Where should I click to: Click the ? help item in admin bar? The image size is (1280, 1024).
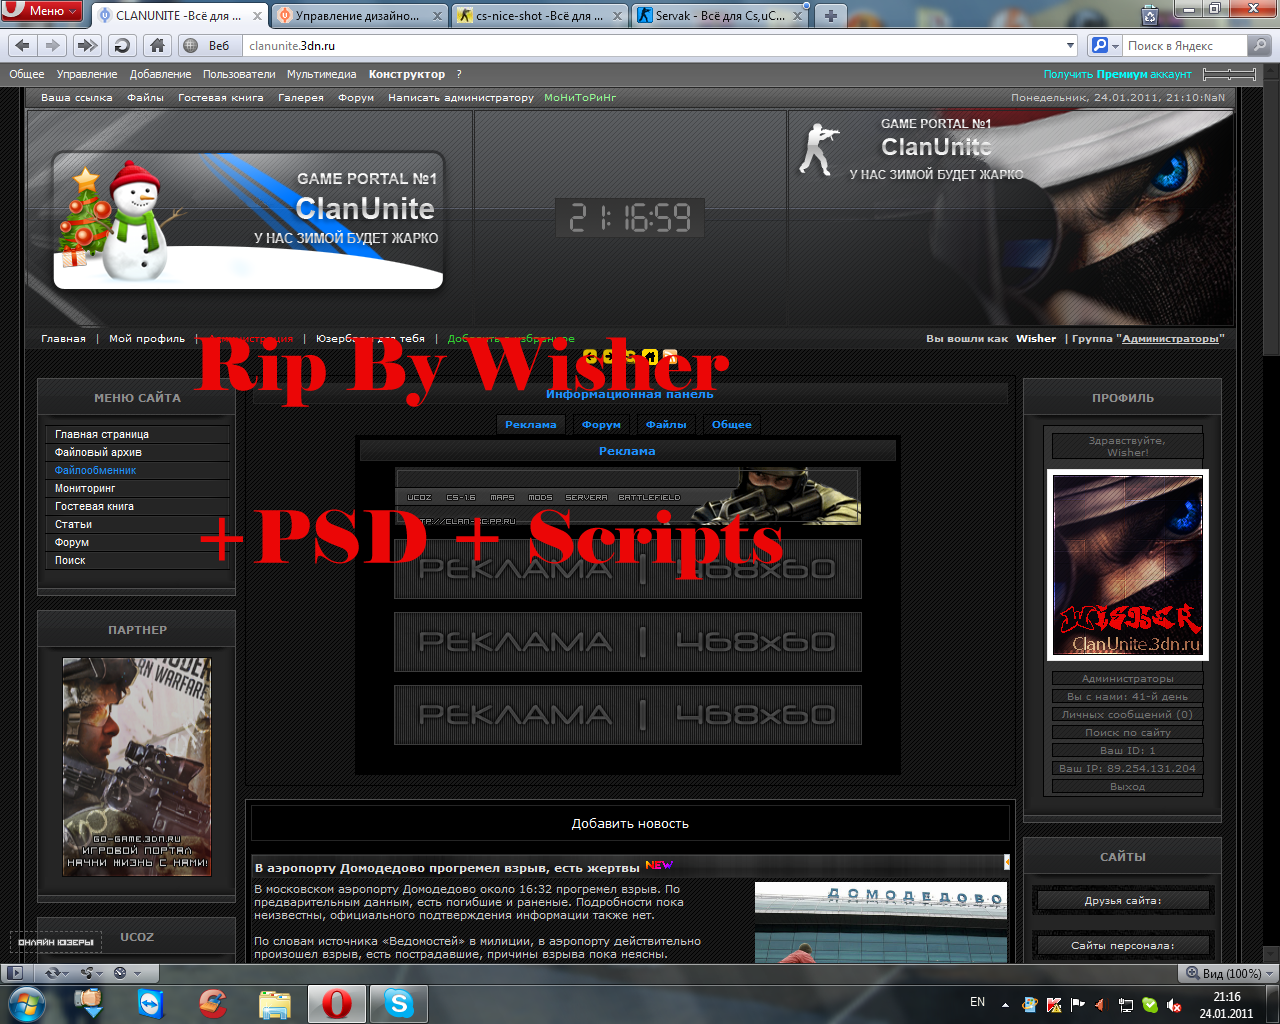459,74
